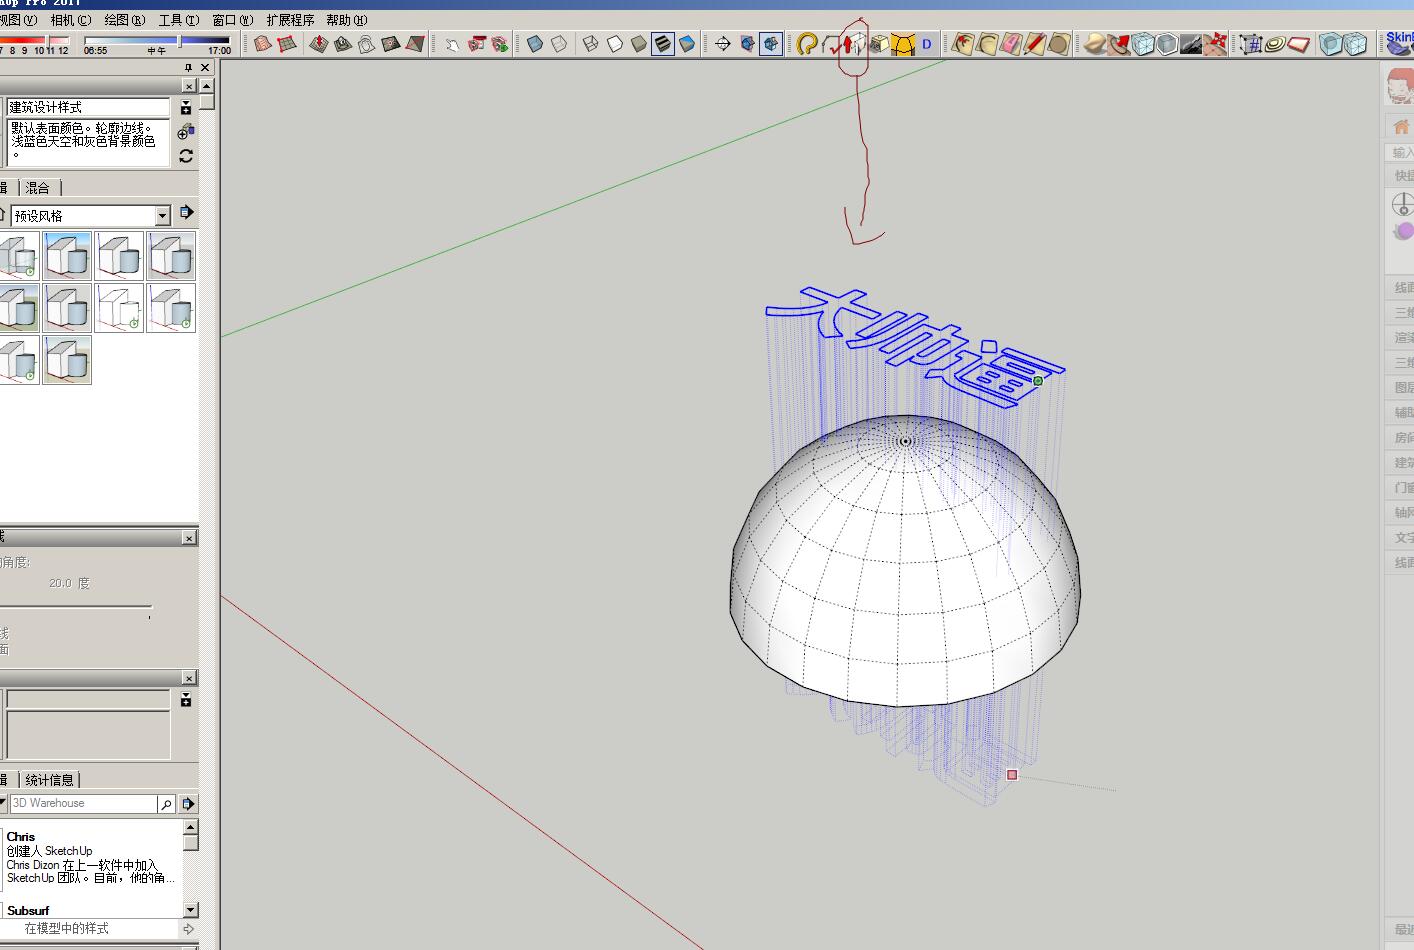Click the yellow curved-arrow plugin icon
Screen dimensions: 1414x950
click(x=807, y=44)
